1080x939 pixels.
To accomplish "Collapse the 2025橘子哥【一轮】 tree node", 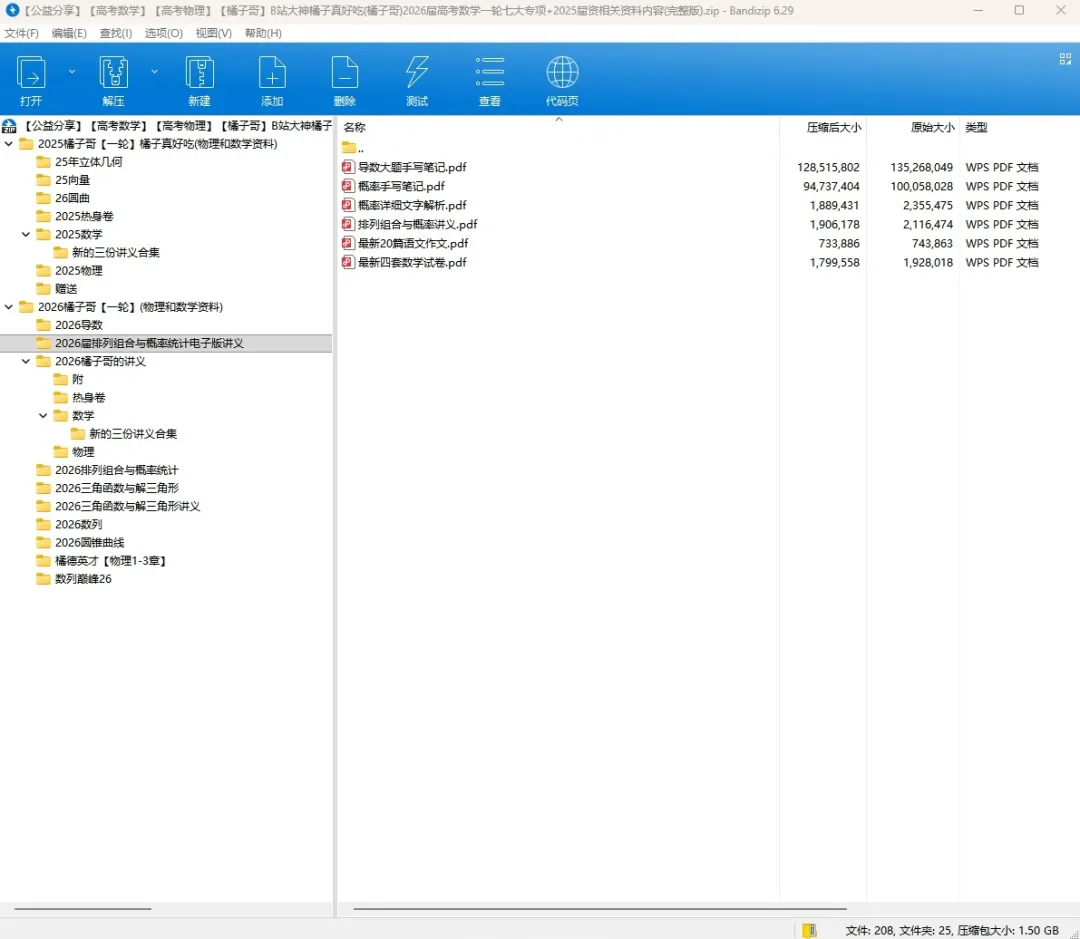I will (x=9, y=144).
